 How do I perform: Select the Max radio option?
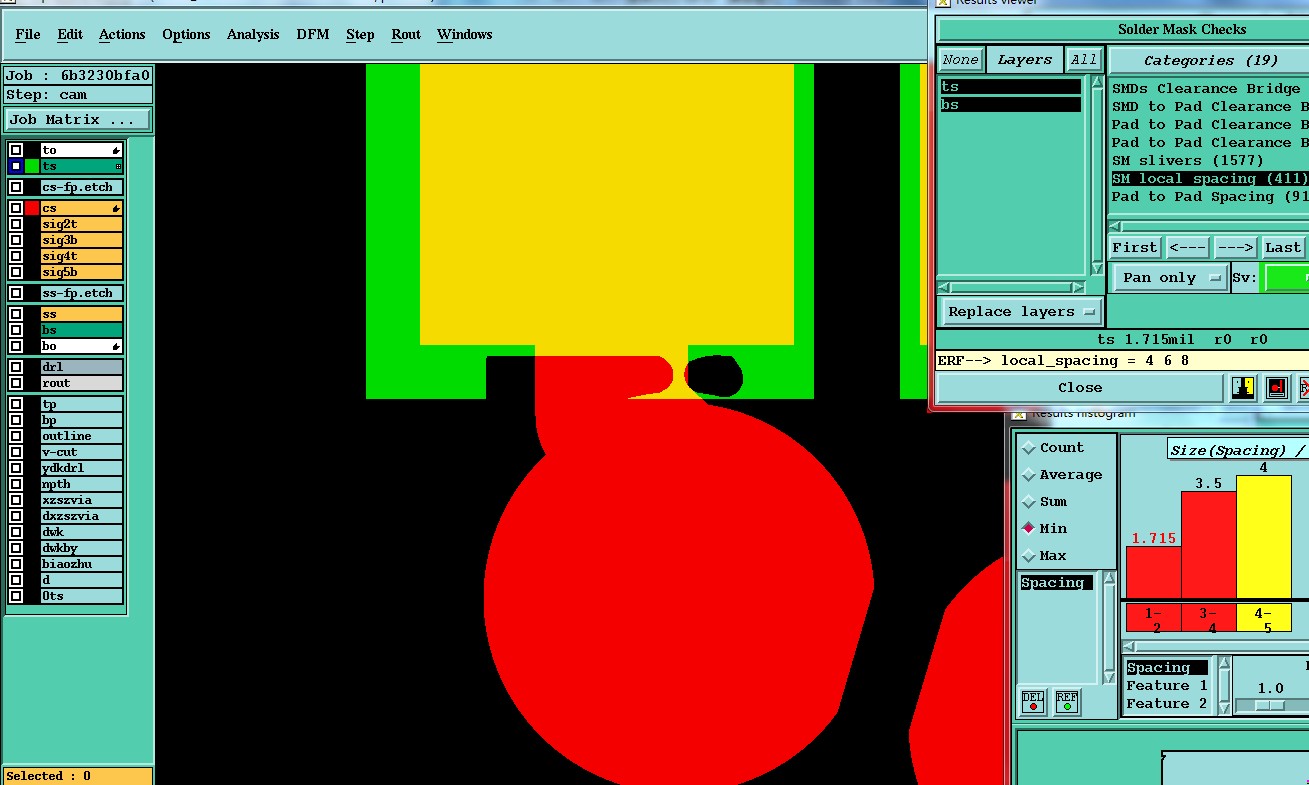(x=1029, y=556)
